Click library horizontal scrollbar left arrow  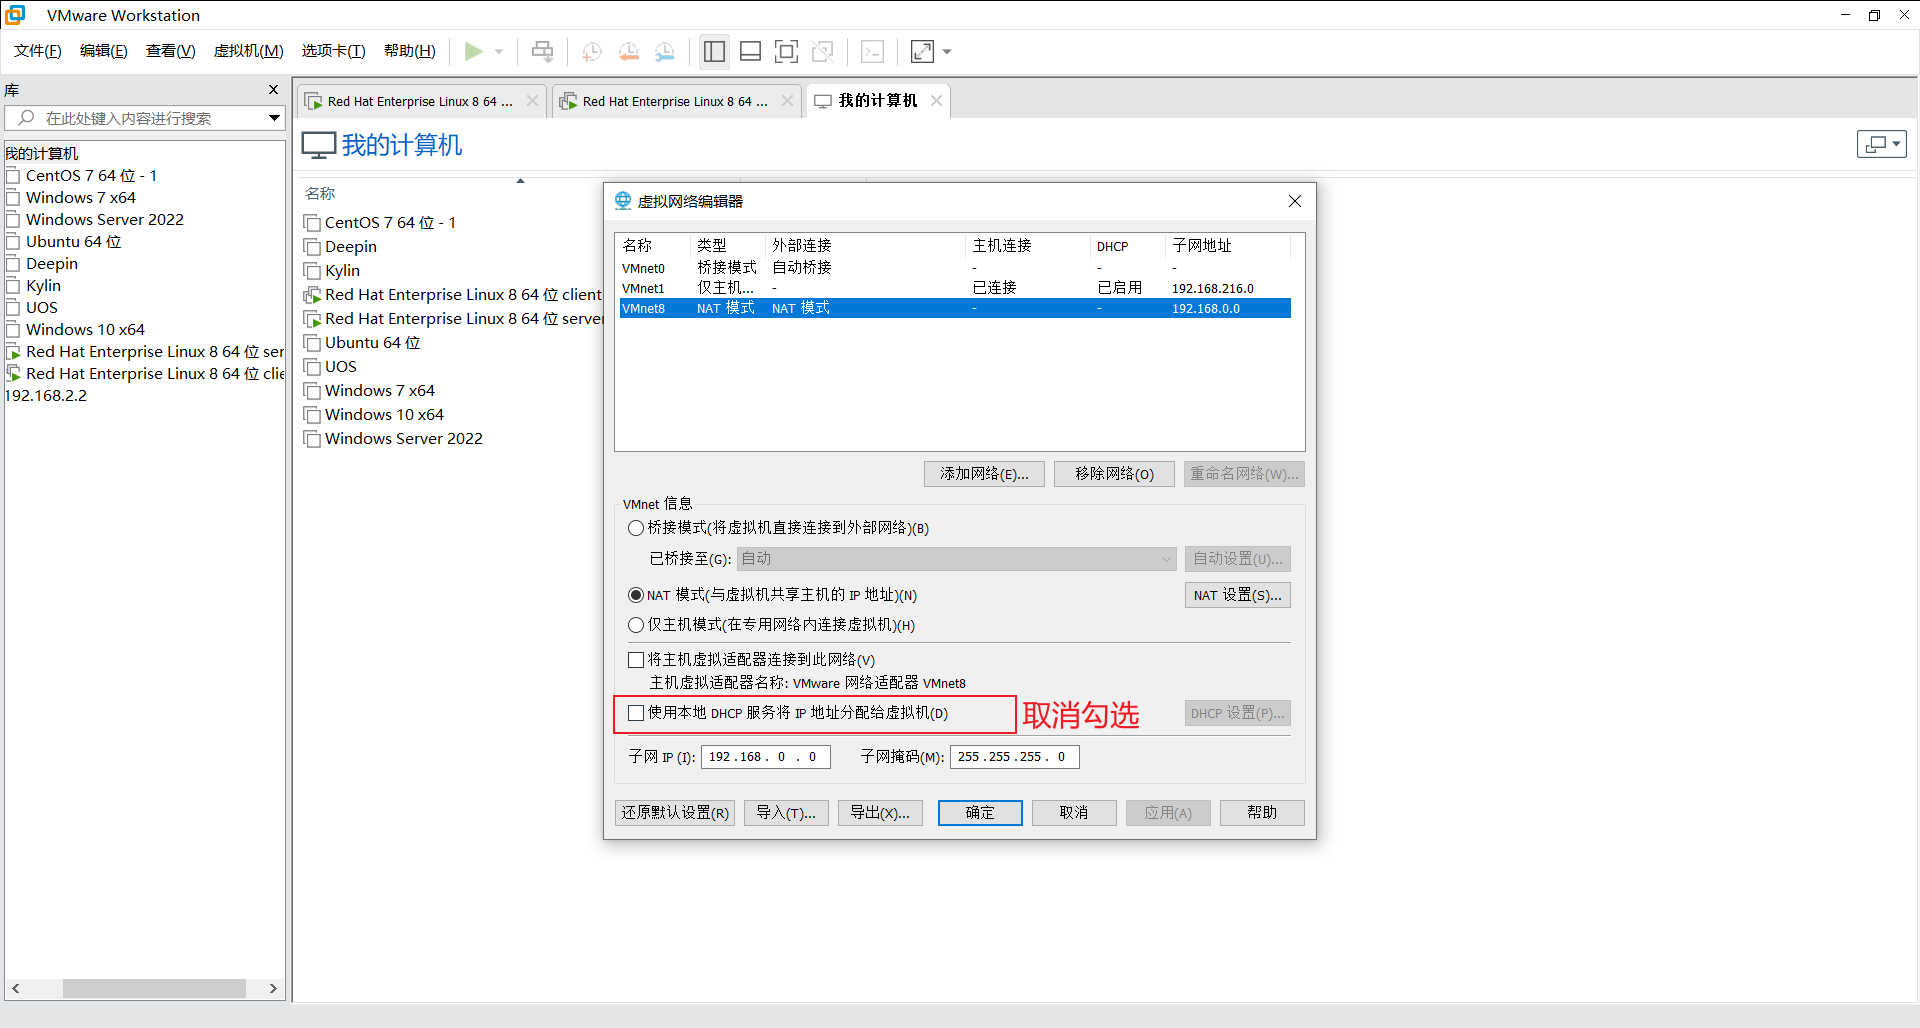[x=16, y=988]
